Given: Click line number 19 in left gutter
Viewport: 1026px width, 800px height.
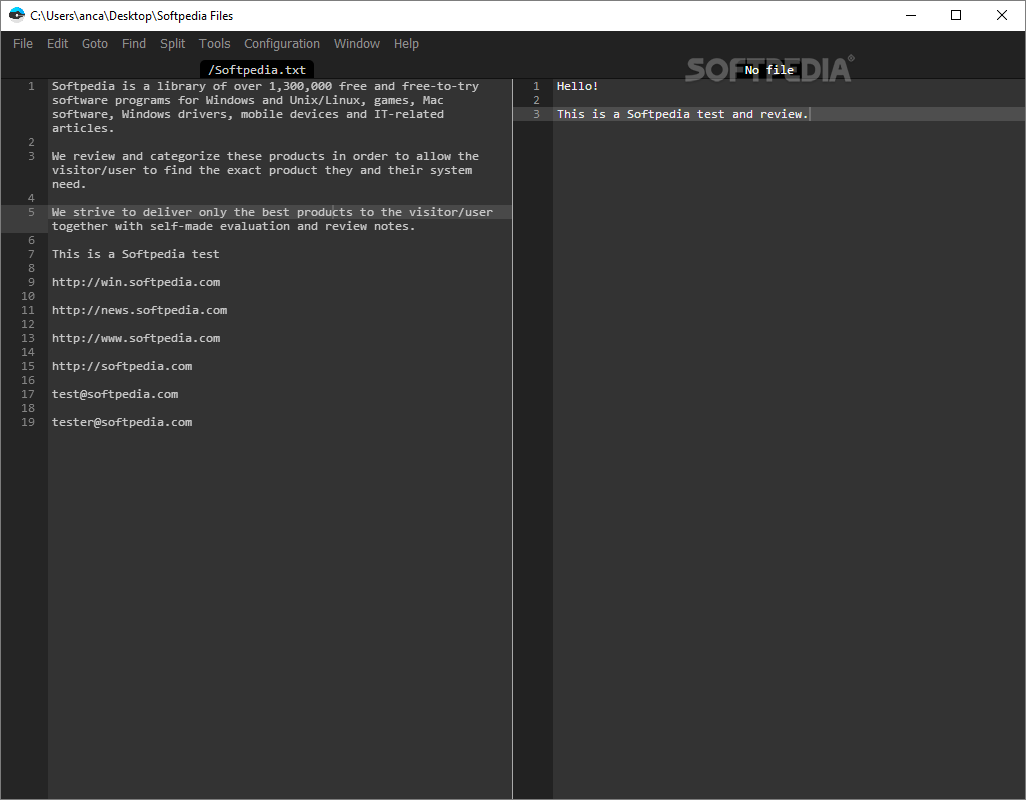Looking at the screenshot, I should pyautogui.click(x=28, y=423).
